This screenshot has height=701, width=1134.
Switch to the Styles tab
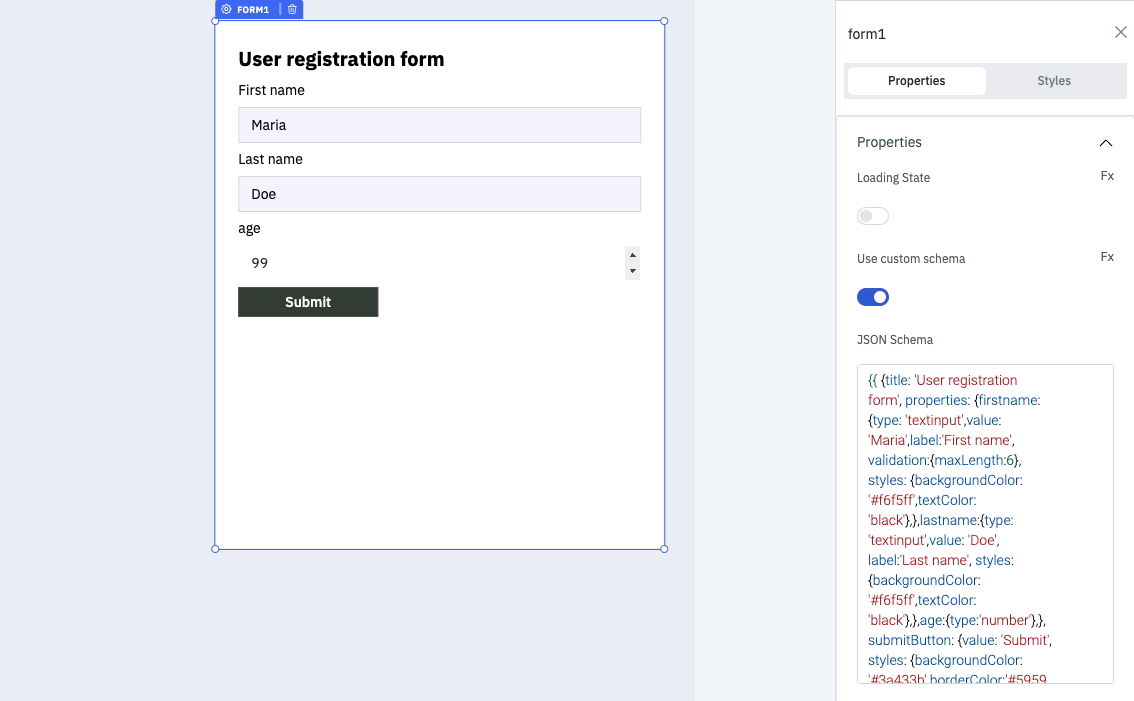tap(1053, 81)
